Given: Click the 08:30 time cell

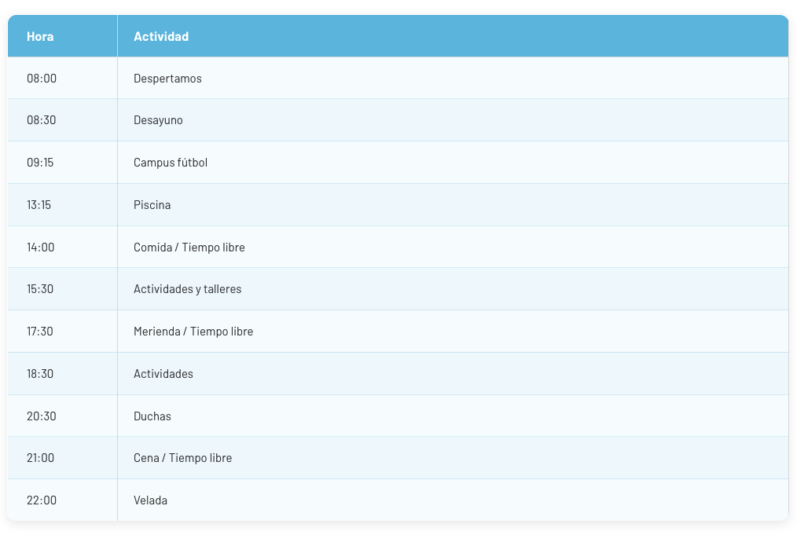Looking at the screenshot, I should 41,120.
